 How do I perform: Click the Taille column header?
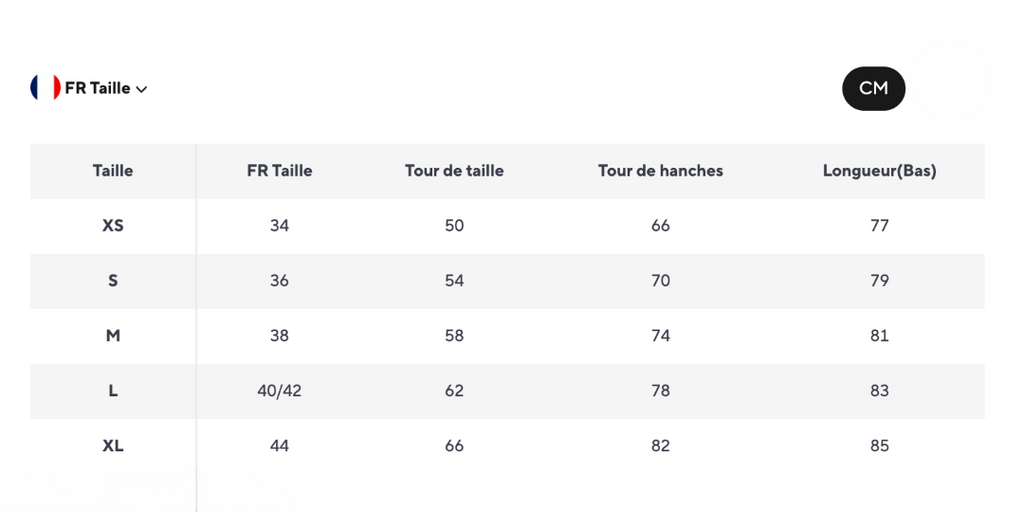pos(113,171)
